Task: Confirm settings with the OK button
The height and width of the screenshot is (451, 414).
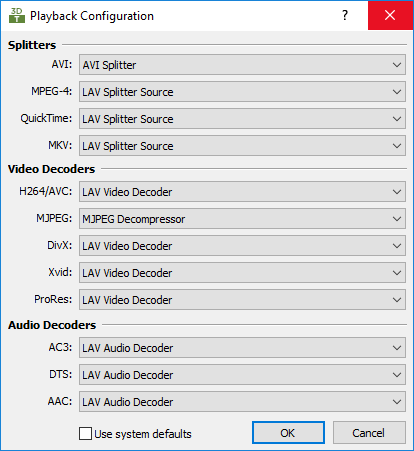Action: tap(288, 433)
